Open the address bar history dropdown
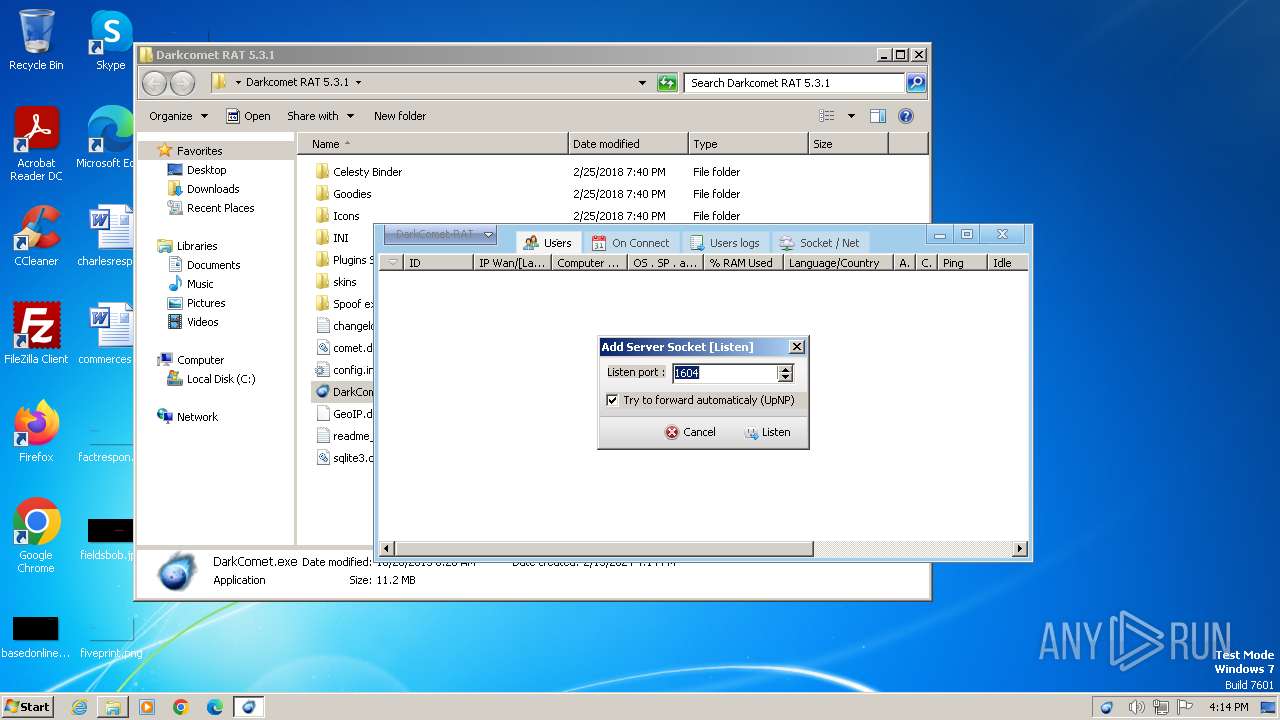 click(x=642, y=83)
